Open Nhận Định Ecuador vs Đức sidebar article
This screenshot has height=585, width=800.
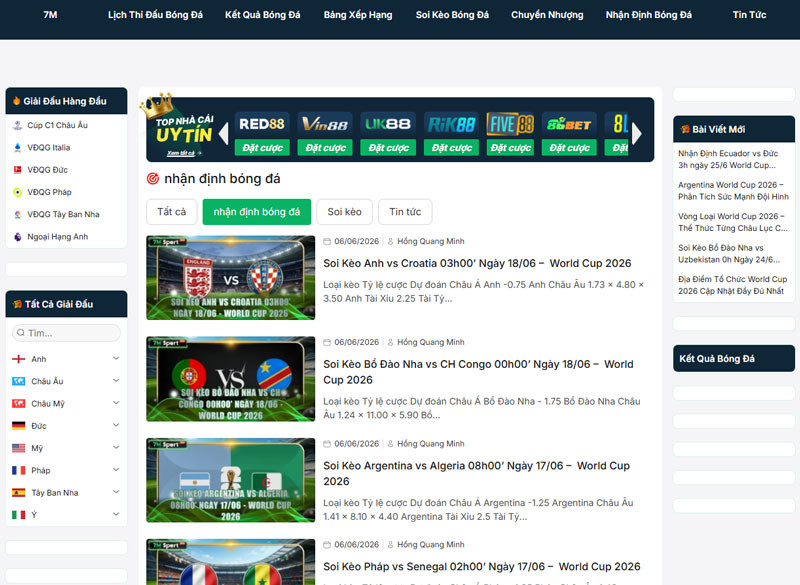tap(728, 159)
